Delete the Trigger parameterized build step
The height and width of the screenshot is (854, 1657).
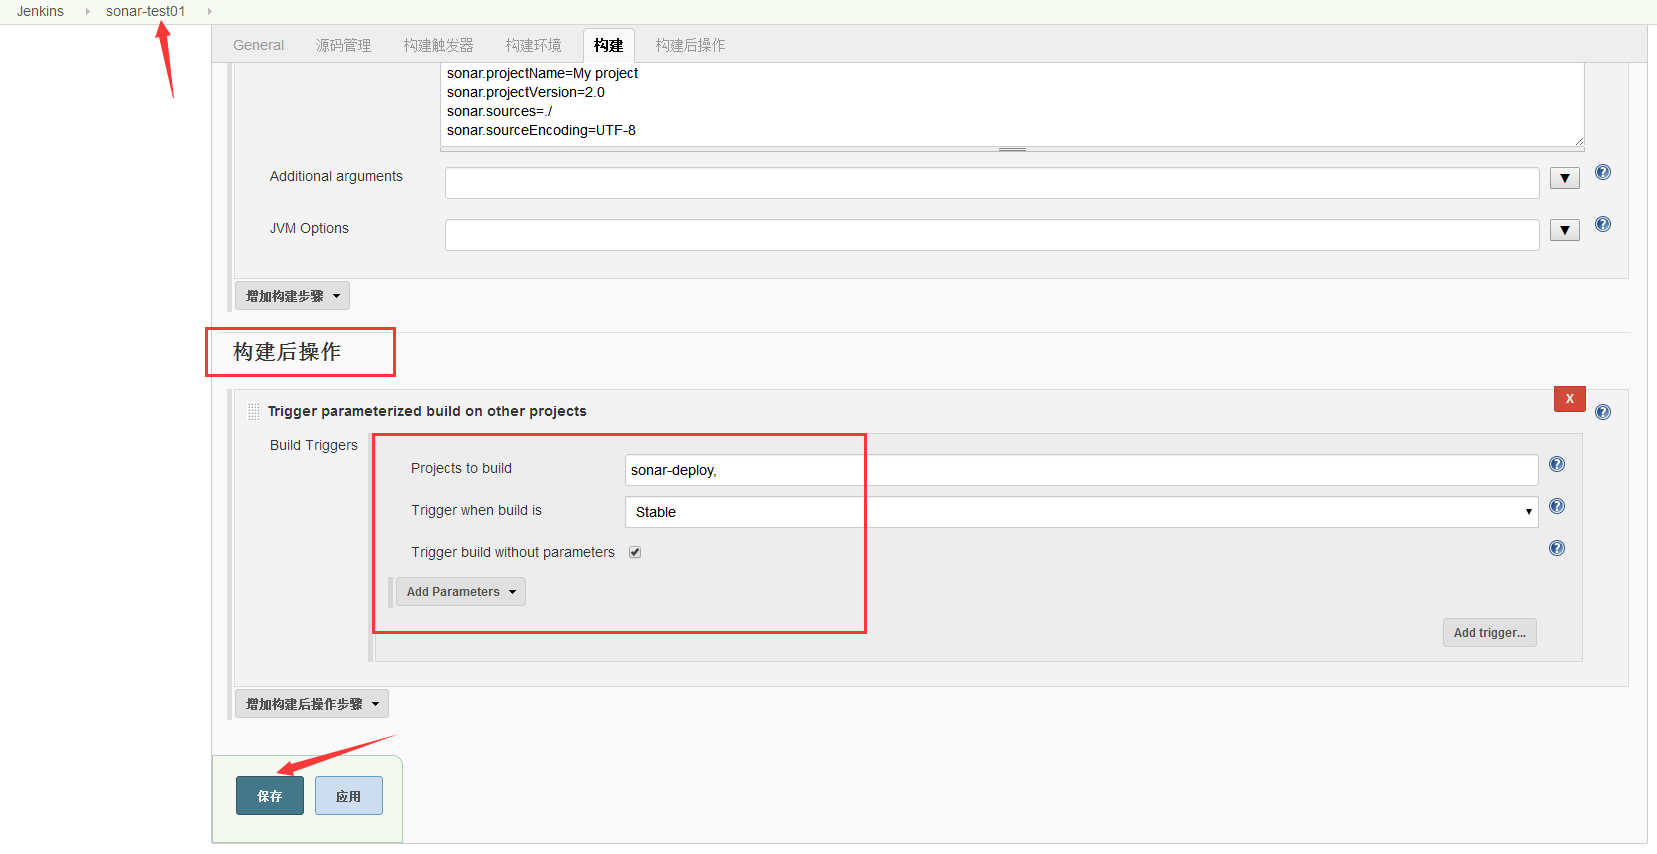(x=1569, y=398)
